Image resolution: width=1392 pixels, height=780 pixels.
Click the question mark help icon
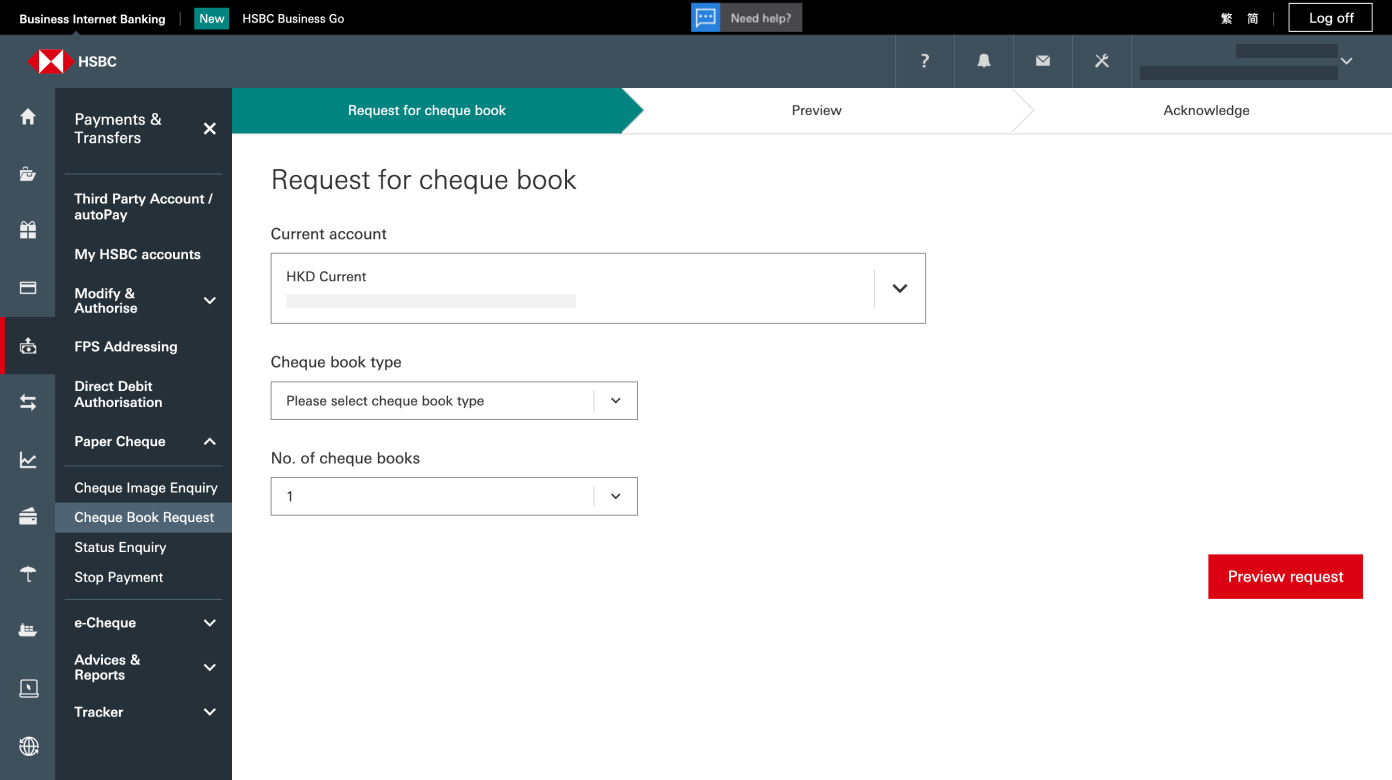pos(925,61)
